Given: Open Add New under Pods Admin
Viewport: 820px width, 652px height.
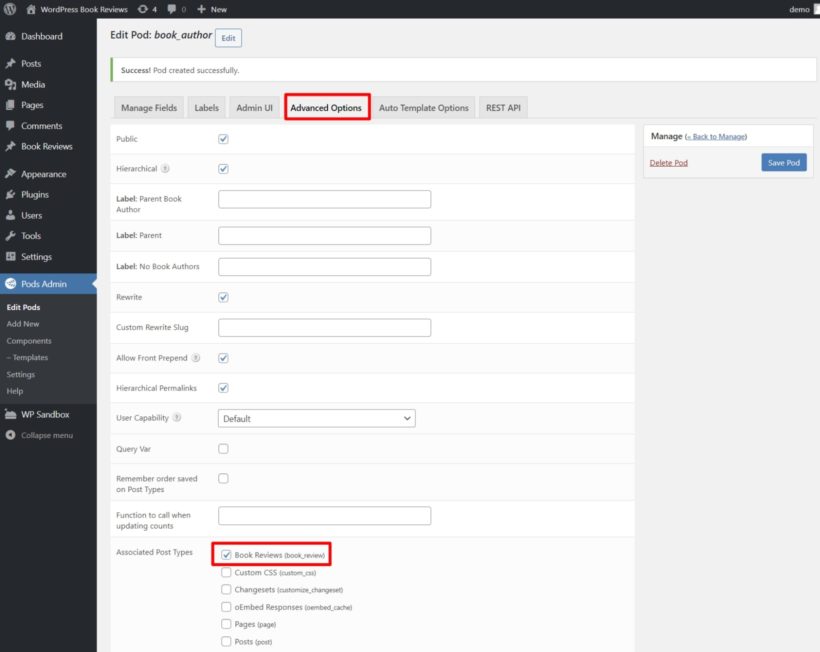Looking at the screenshot, I should click(23, 324).
